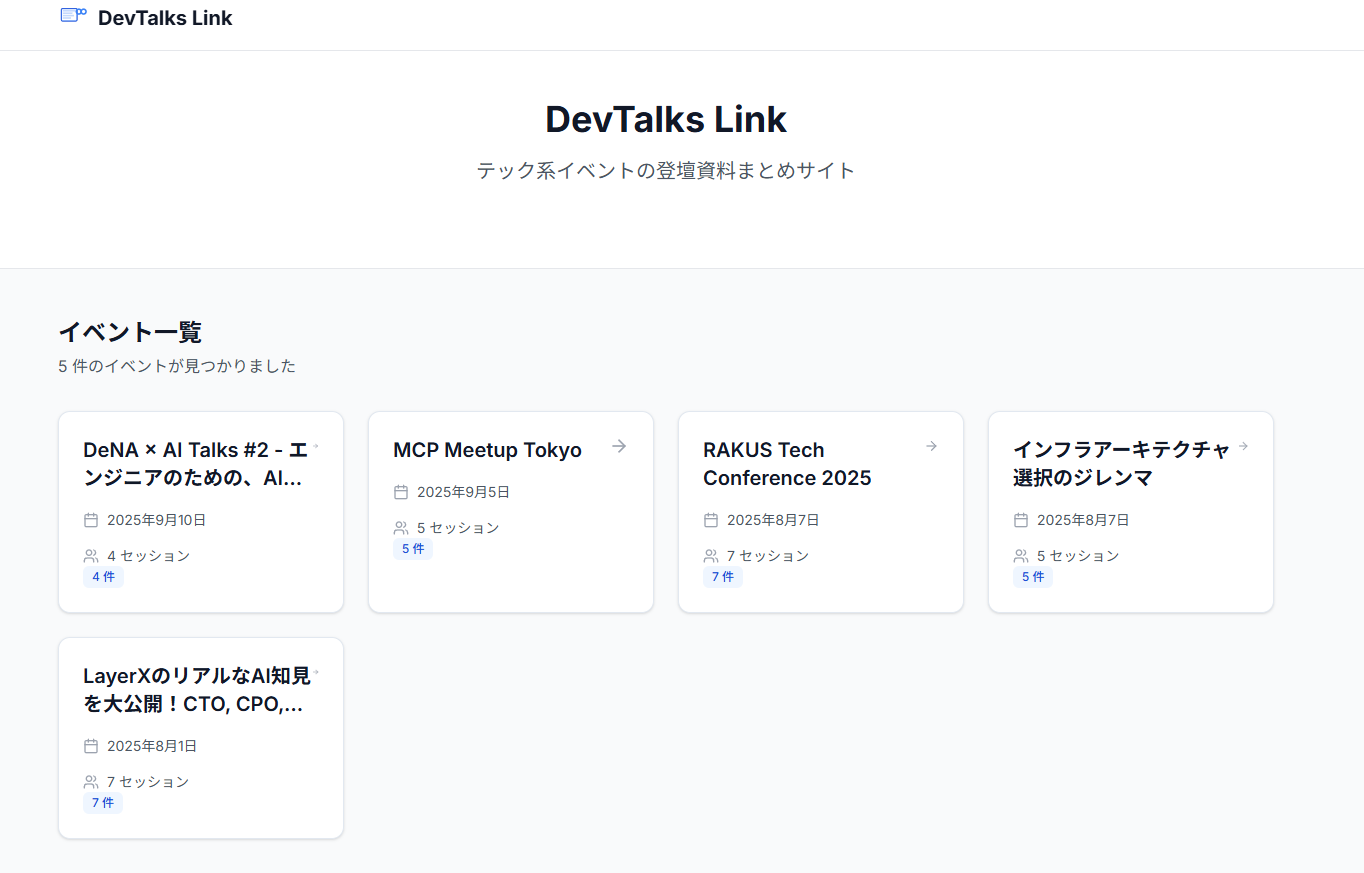Click people icon beside 4 セッション
This screenshot has width=1364, height=873.
91,556
